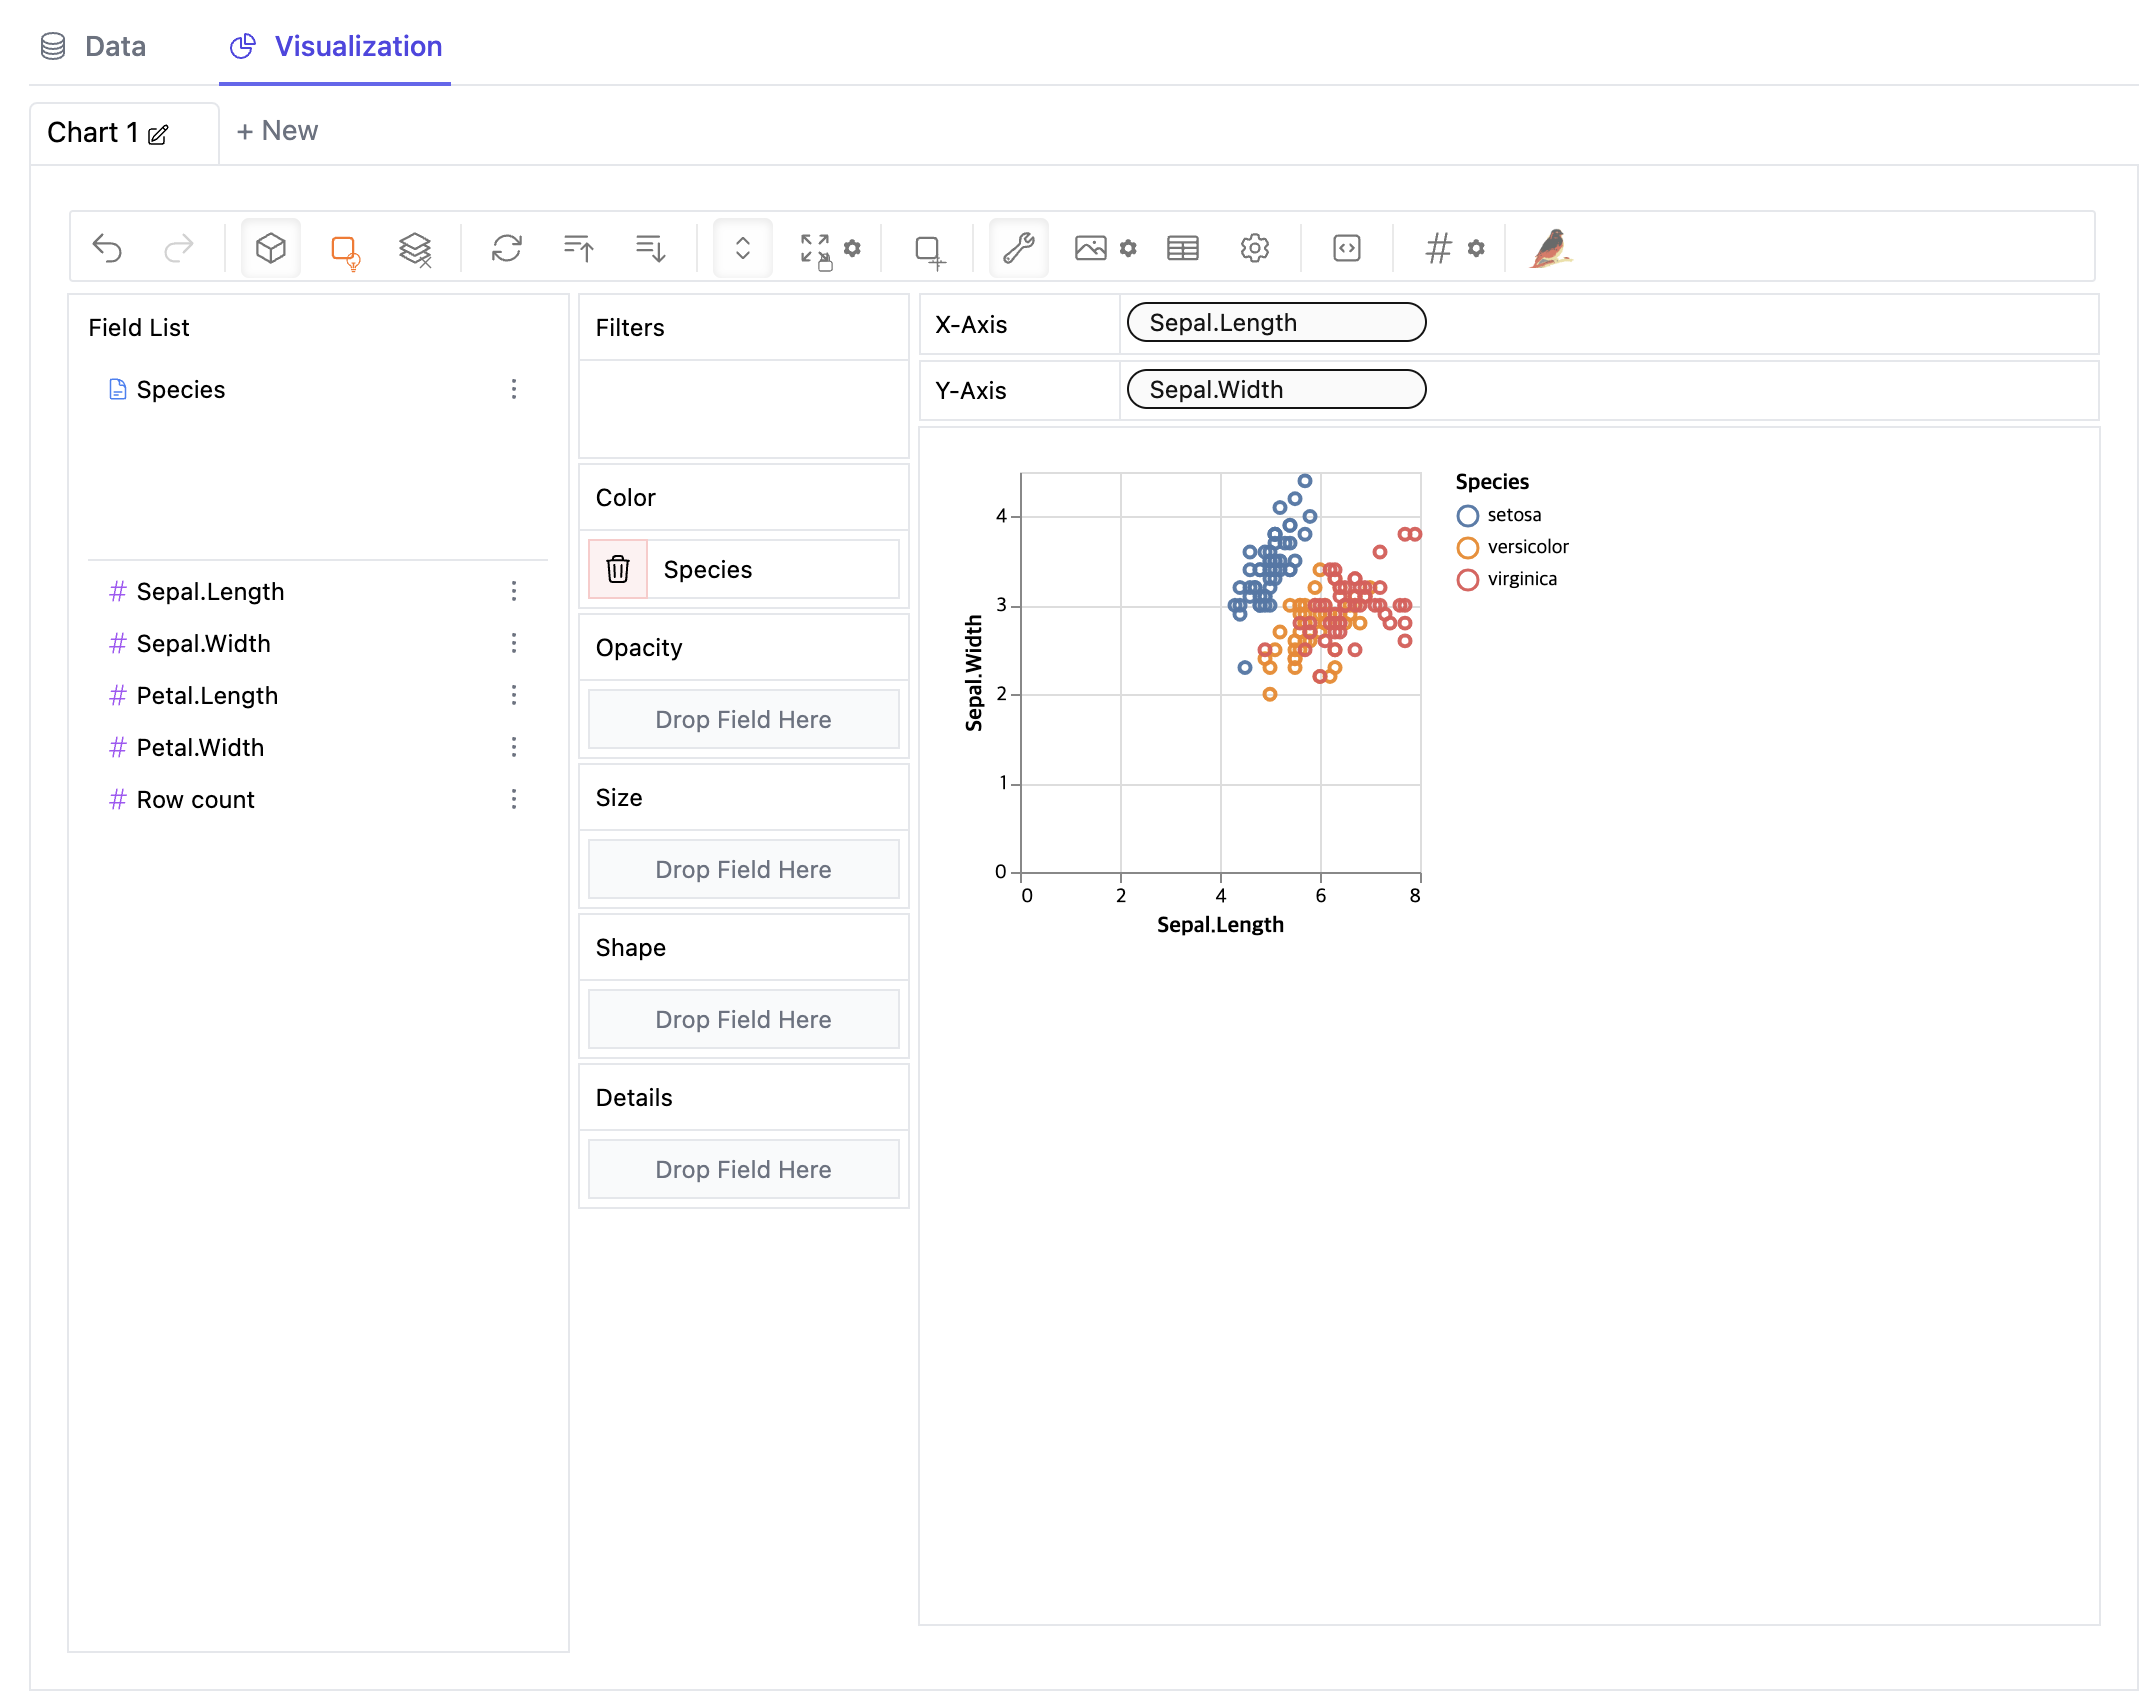This screenshot has width=2152, height=1702.
Task: Sort descending using the toolbar icon
Action: [651, 248]
